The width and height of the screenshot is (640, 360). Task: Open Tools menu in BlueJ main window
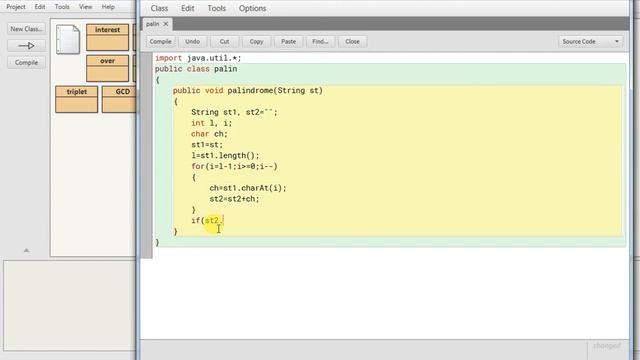62,7
